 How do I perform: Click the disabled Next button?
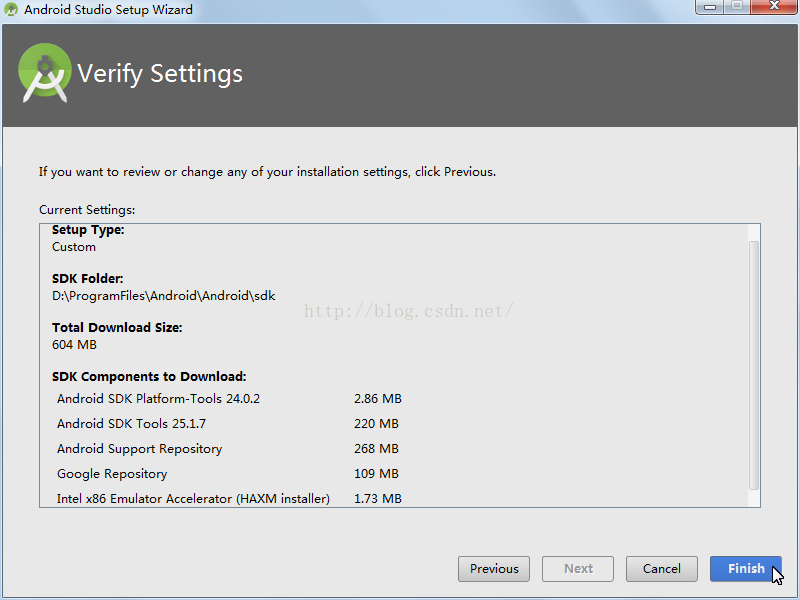[578, 568]
